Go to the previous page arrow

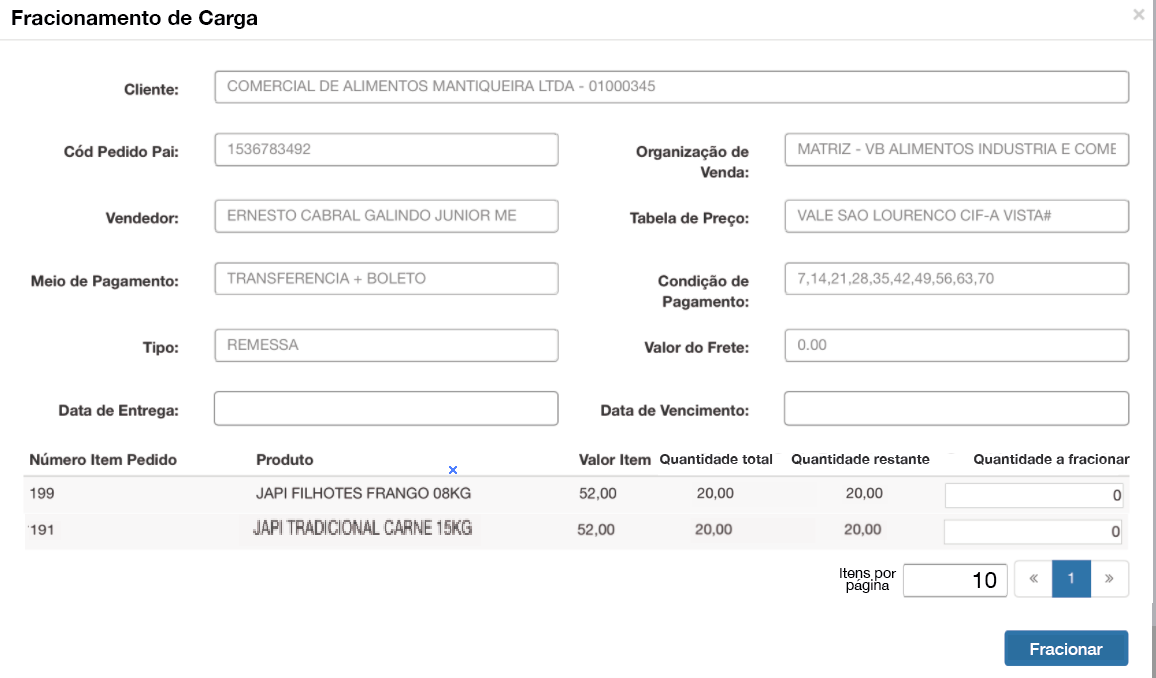tap(1034, 579)
